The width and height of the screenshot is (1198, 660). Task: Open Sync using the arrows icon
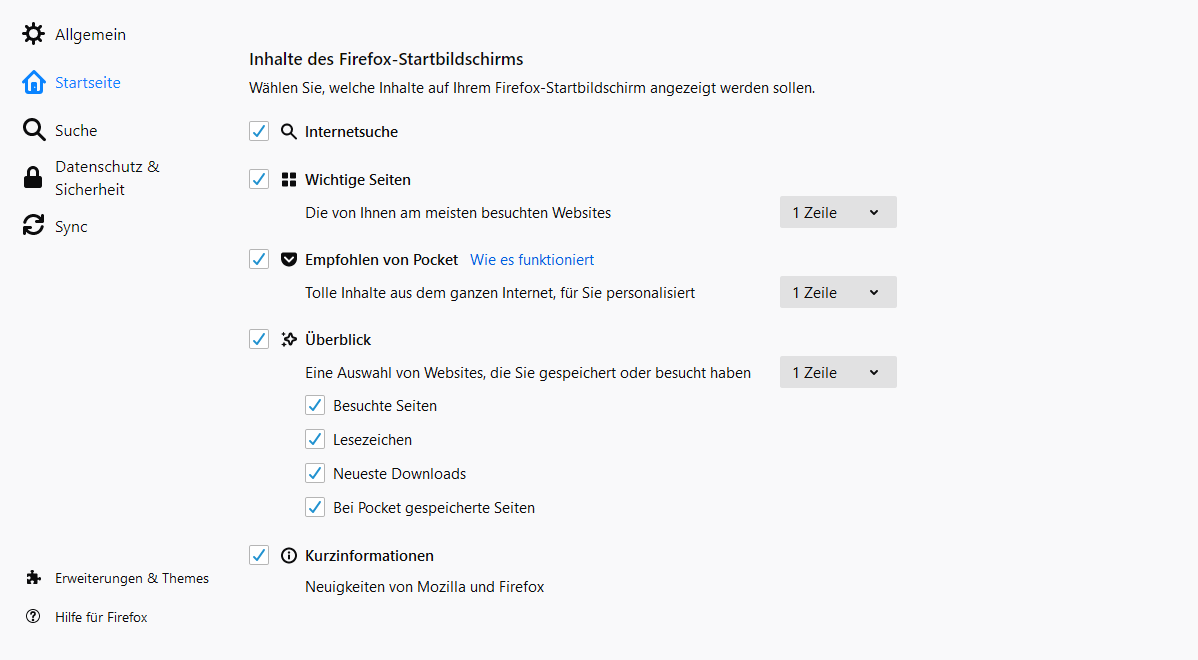[33, 227]
